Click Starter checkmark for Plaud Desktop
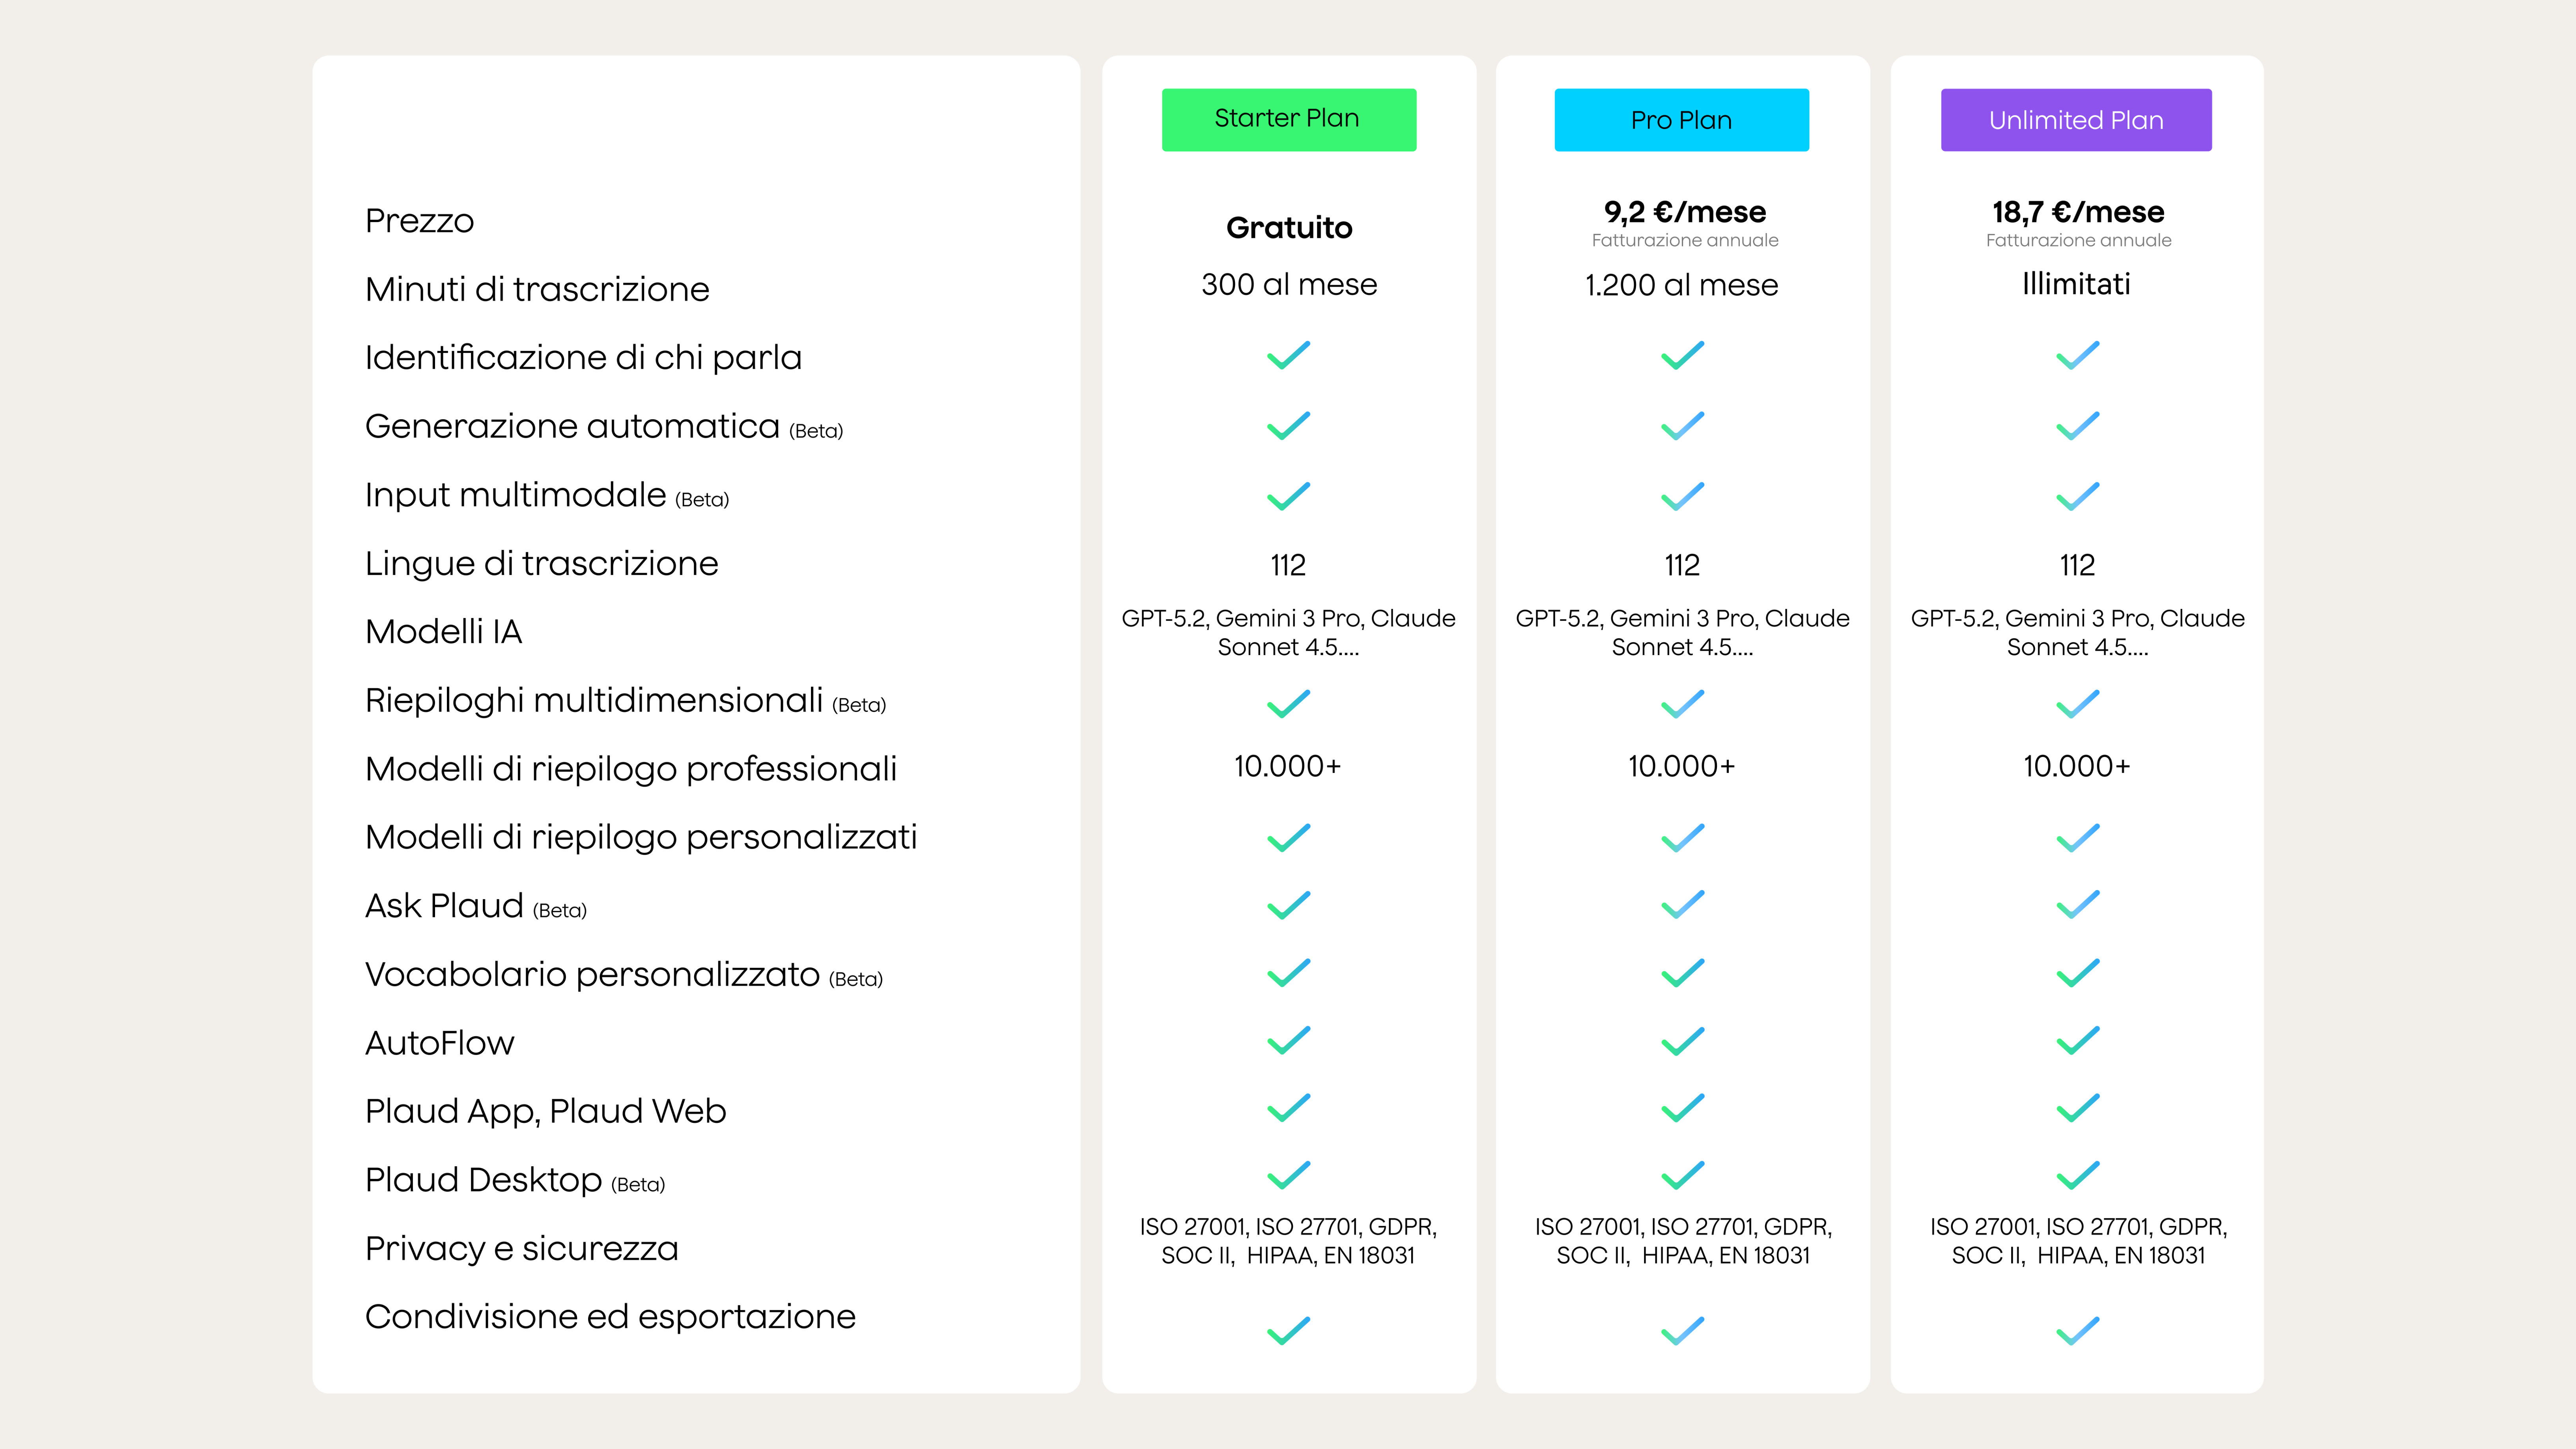 1288,1175
